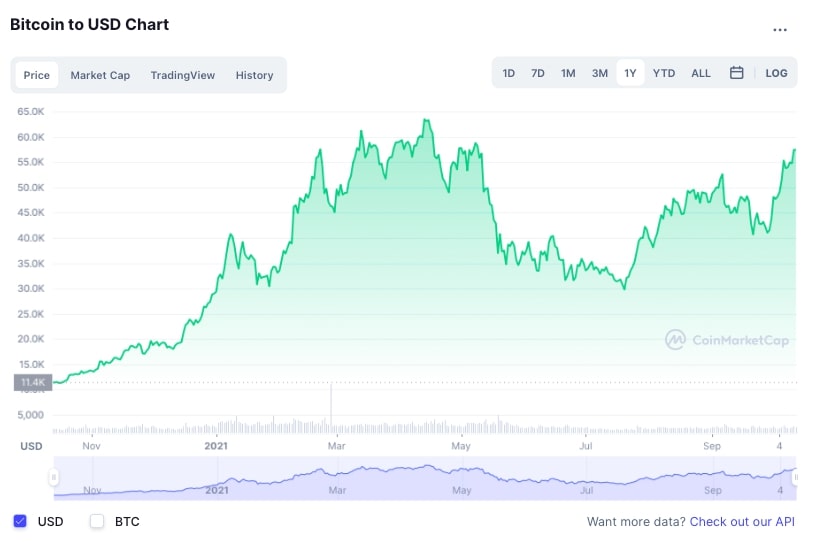
Task: Set time range to 1D
Action: [x=508, y=73]
